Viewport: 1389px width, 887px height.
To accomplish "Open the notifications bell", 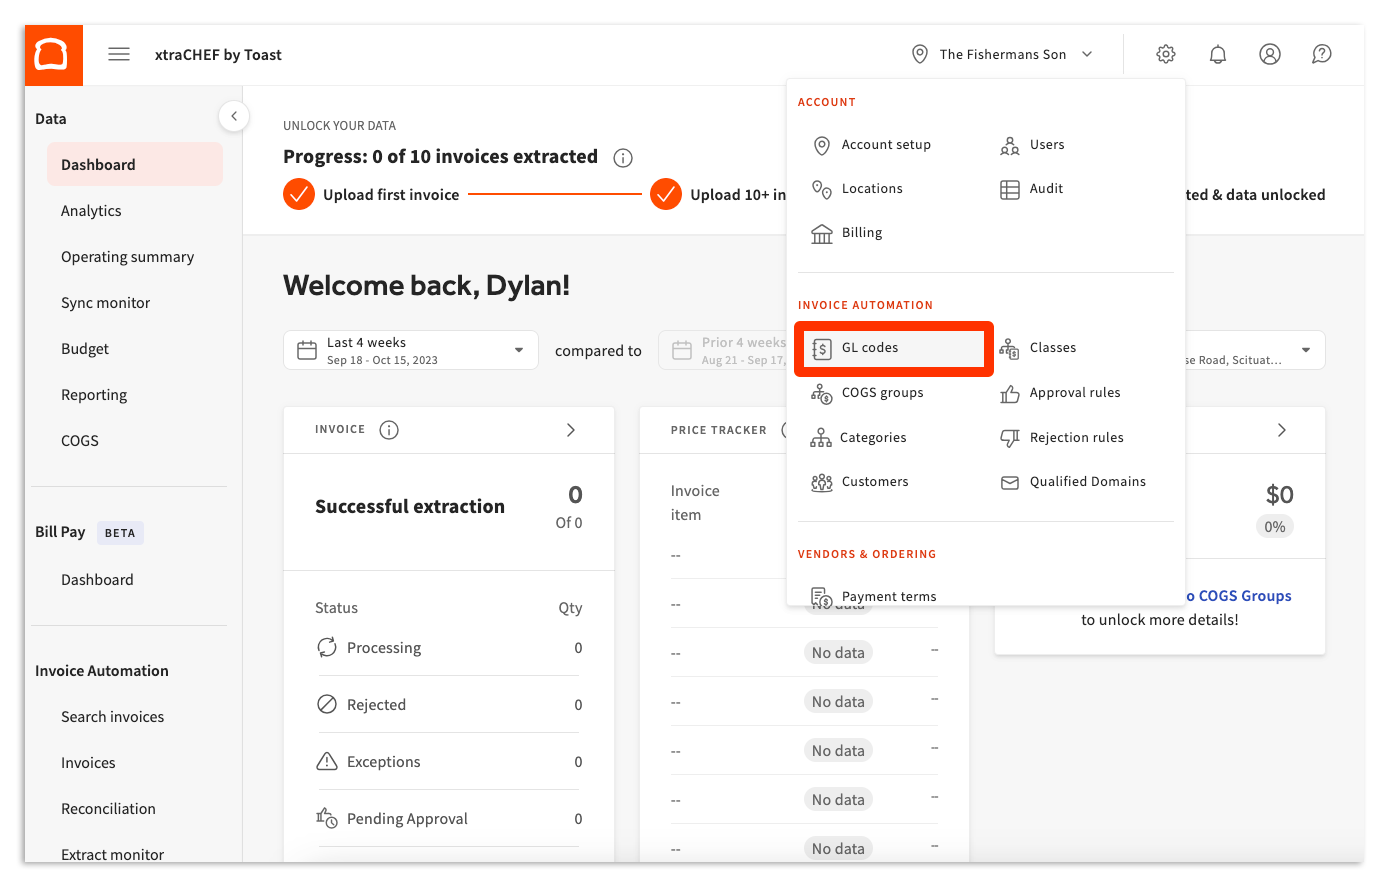I will click(1217, 55).
